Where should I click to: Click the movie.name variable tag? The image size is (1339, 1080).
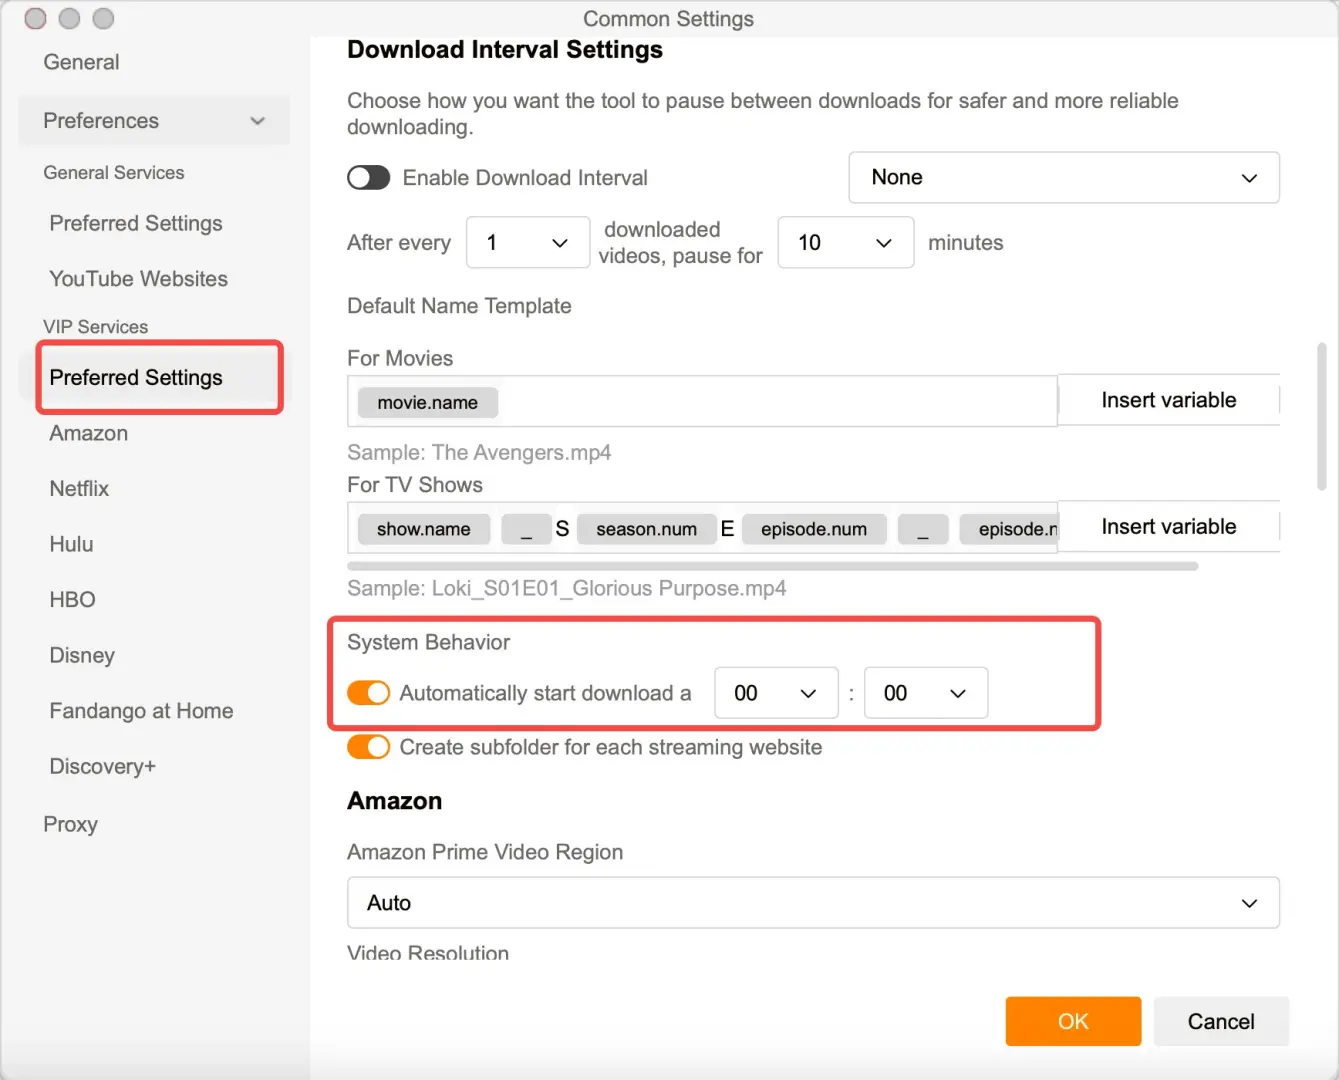(x=428, y=403)
